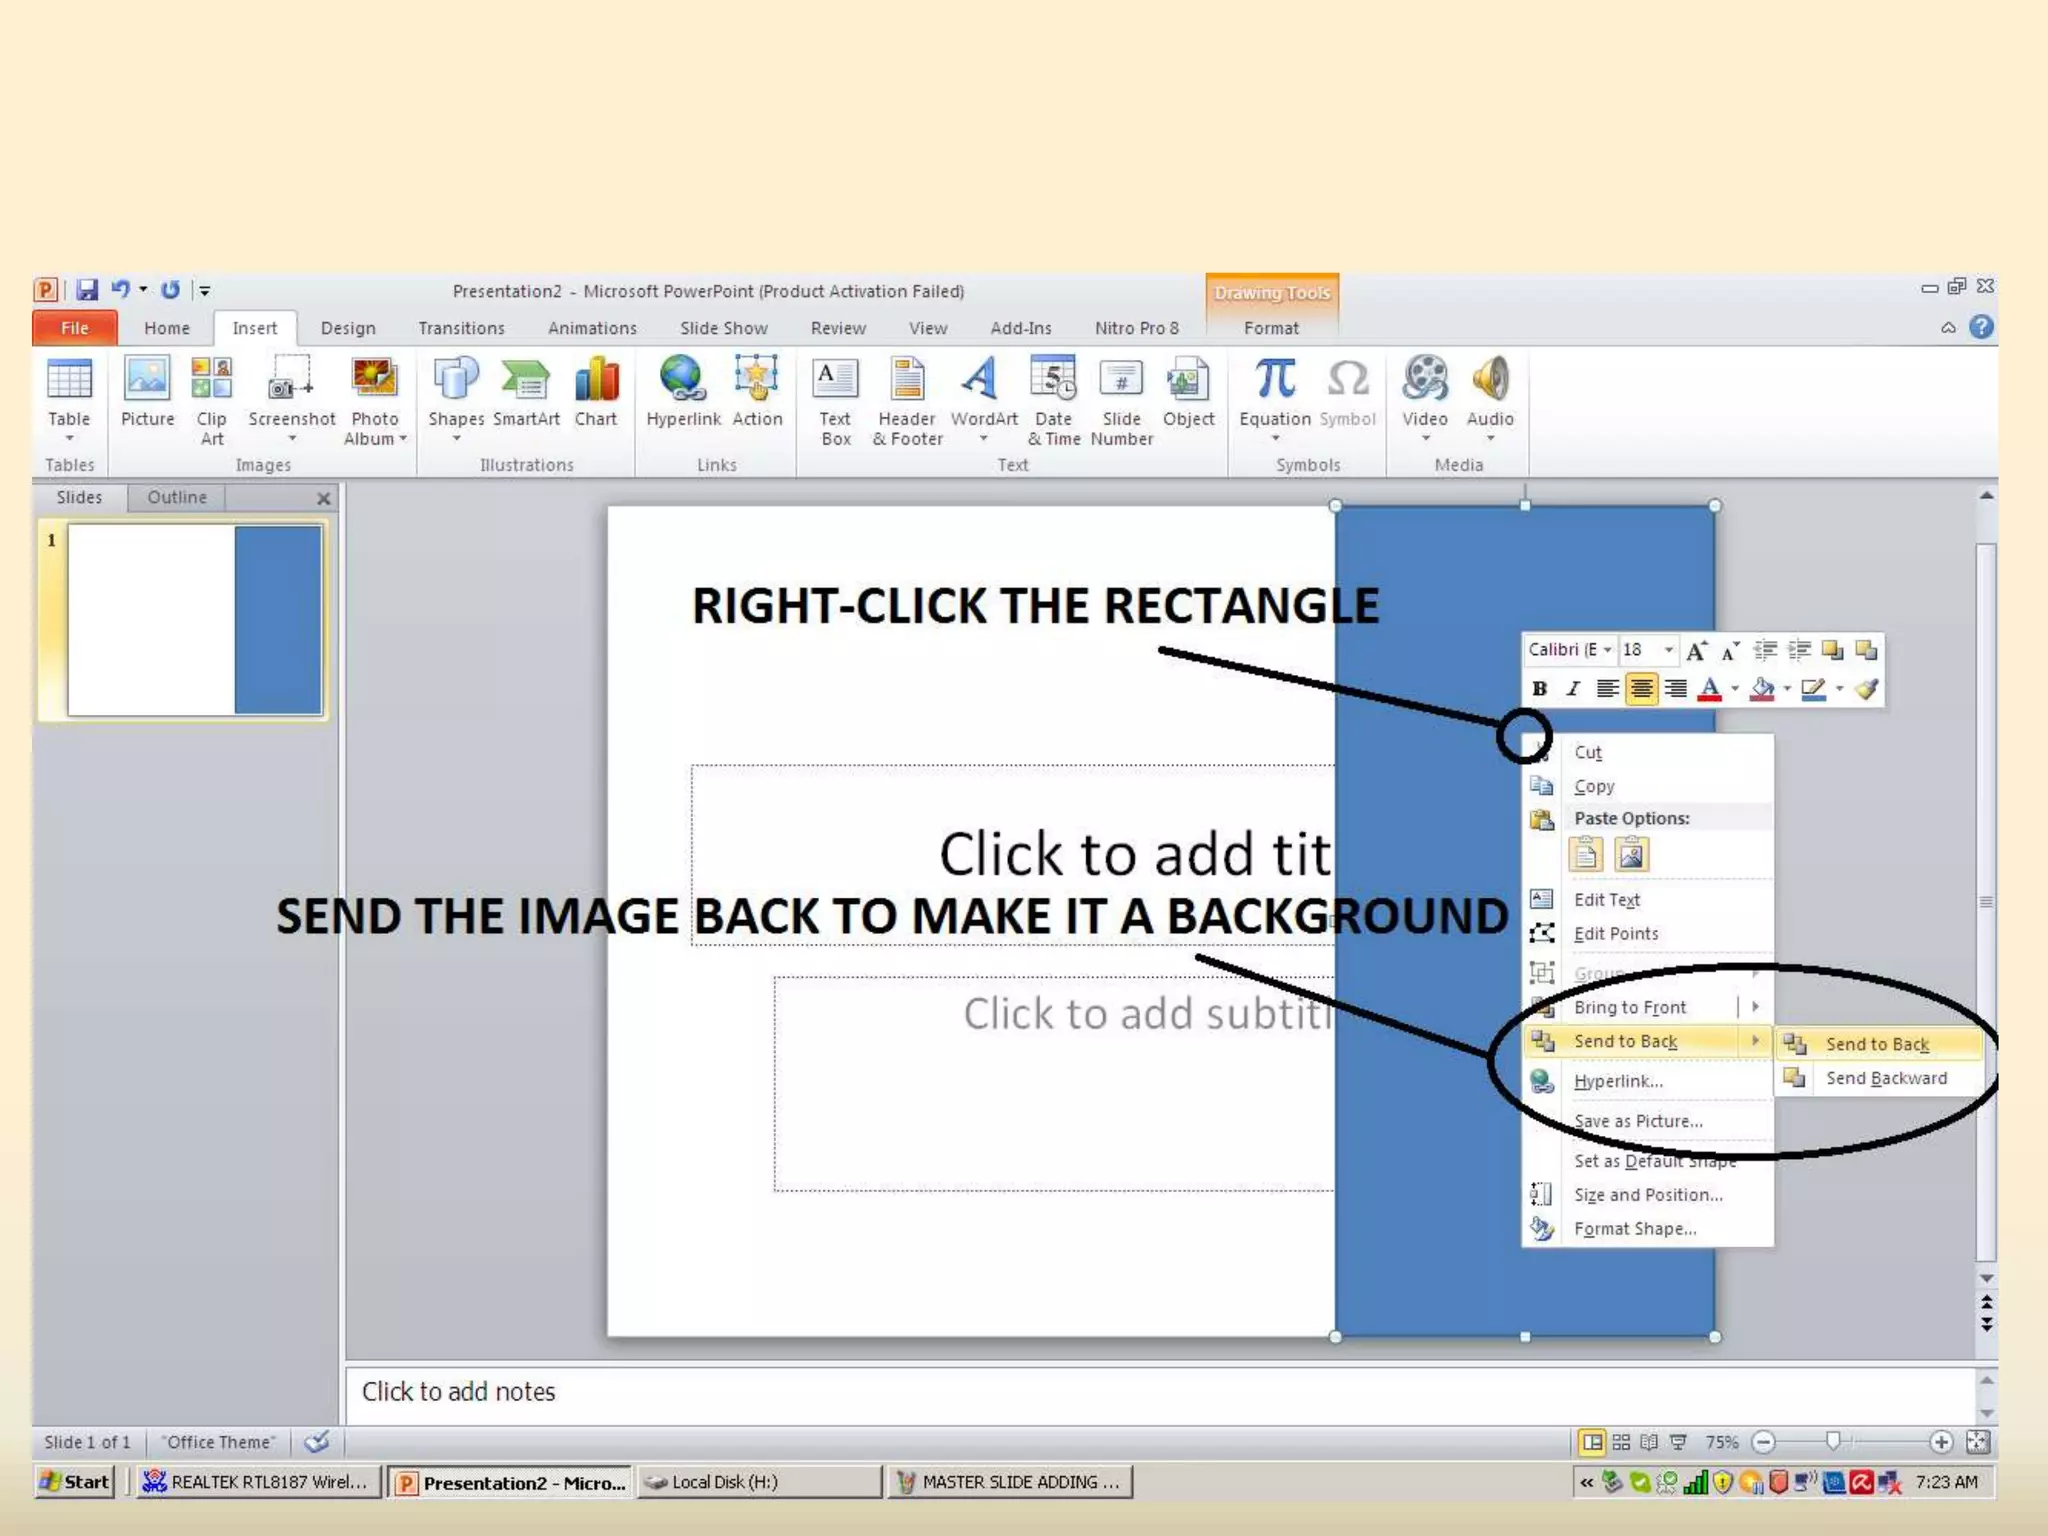This screenshot has width=2048, height=1536.
Task: Toggle Italic in the mini toolbar
Action: [1573, 688]
